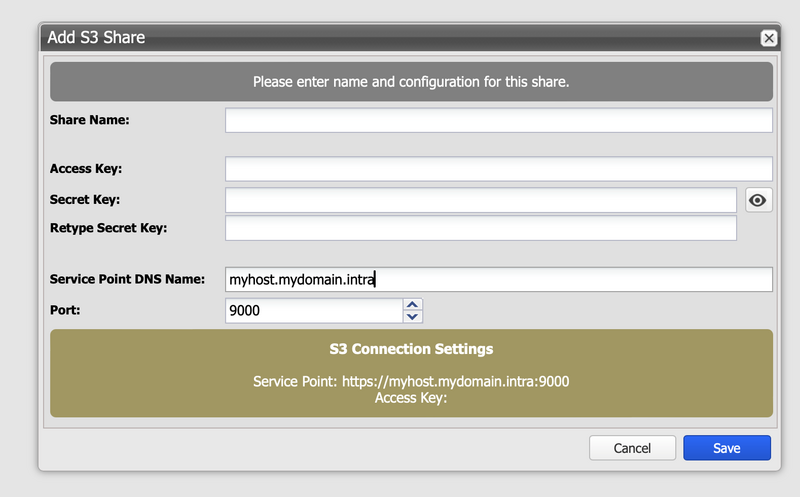
Task: Cancel adding the S3 share
Action: pos(632,448)
